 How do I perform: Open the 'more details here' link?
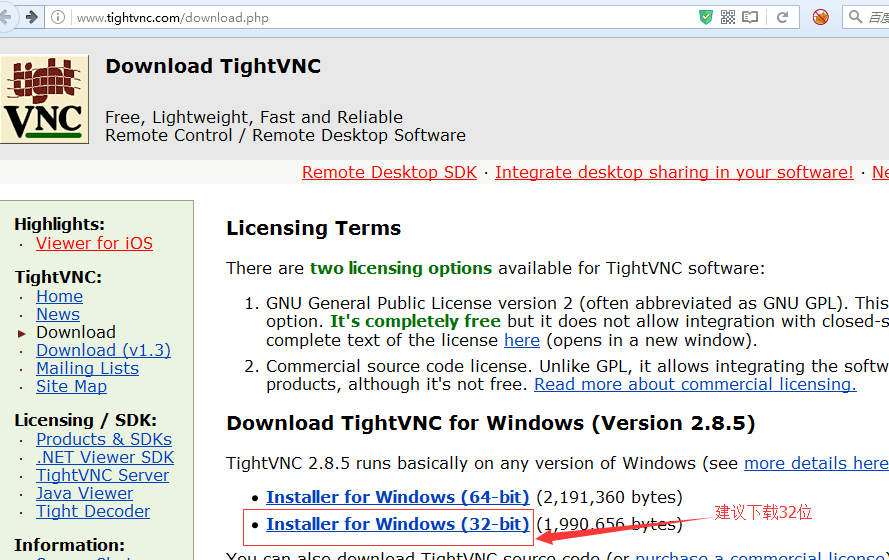click(x=816, y=463)
